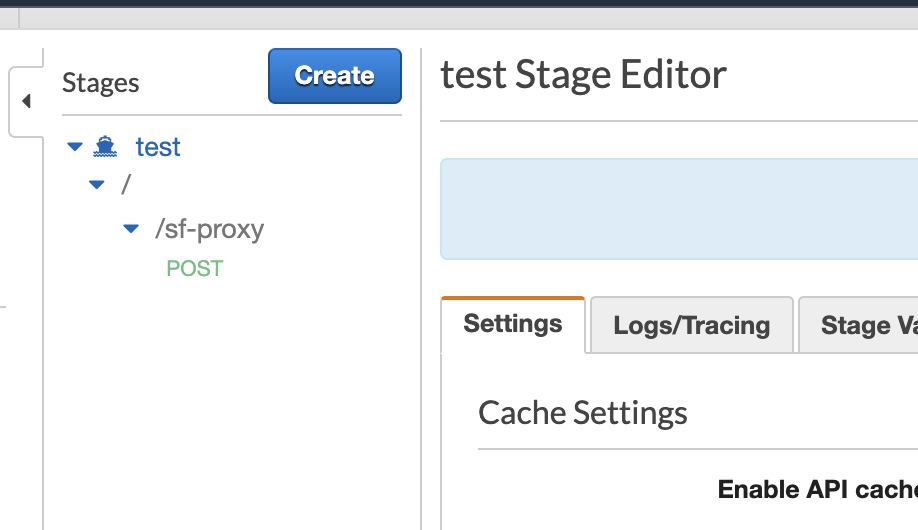The height and width of the screenshot is (530, 918).
Task: Collapse the left navigation panel arrow
Action: [x=26, y=101]
